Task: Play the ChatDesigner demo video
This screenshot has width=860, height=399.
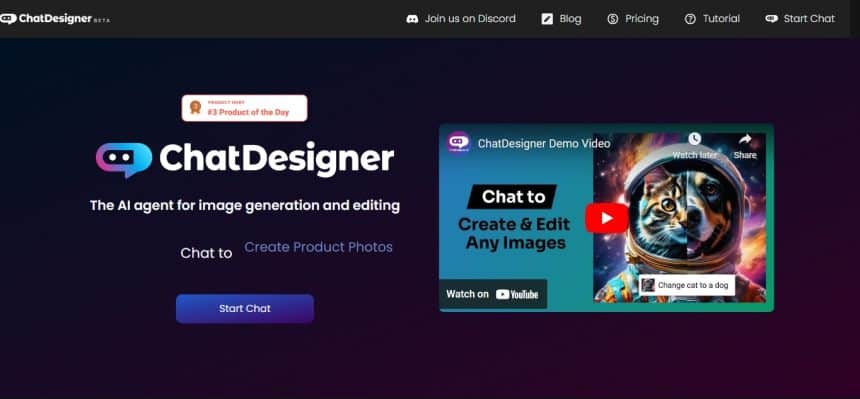Action: pyautogui.click(x=607, y=218)
